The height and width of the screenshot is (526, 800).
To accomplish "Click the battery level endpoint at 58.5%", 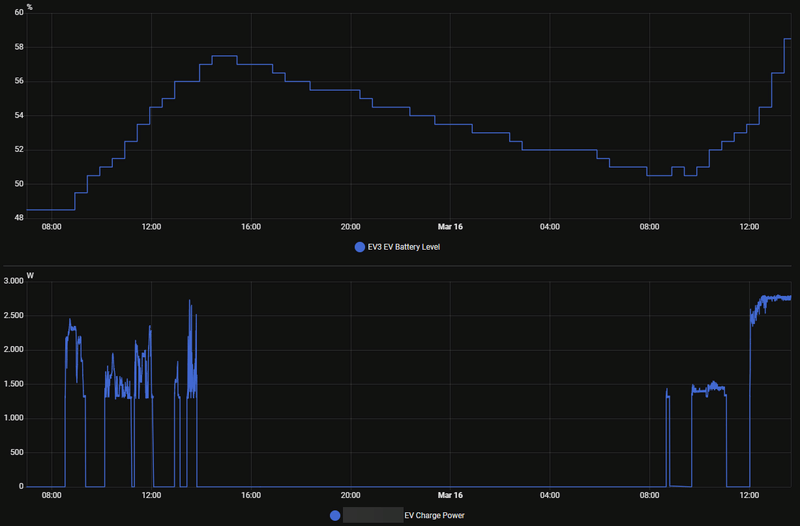I will point(788,39).
